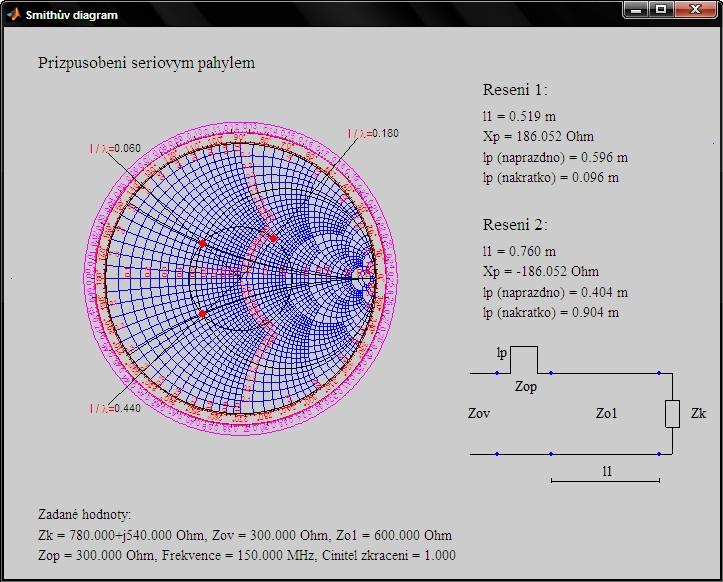Image resolution: width=723 pixels, height=582 pixels.
Task: Click the 'Reseni 2:' heading
Action: pyautogui.click(x=515, y=225)
